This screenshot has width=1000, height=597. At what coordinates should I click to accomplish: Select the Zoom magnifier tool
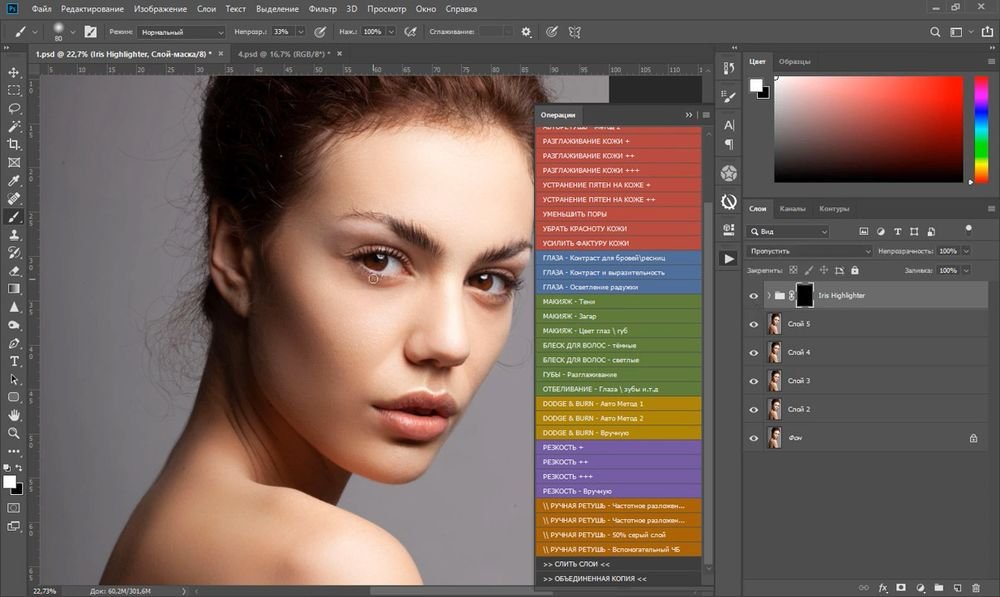14,433
